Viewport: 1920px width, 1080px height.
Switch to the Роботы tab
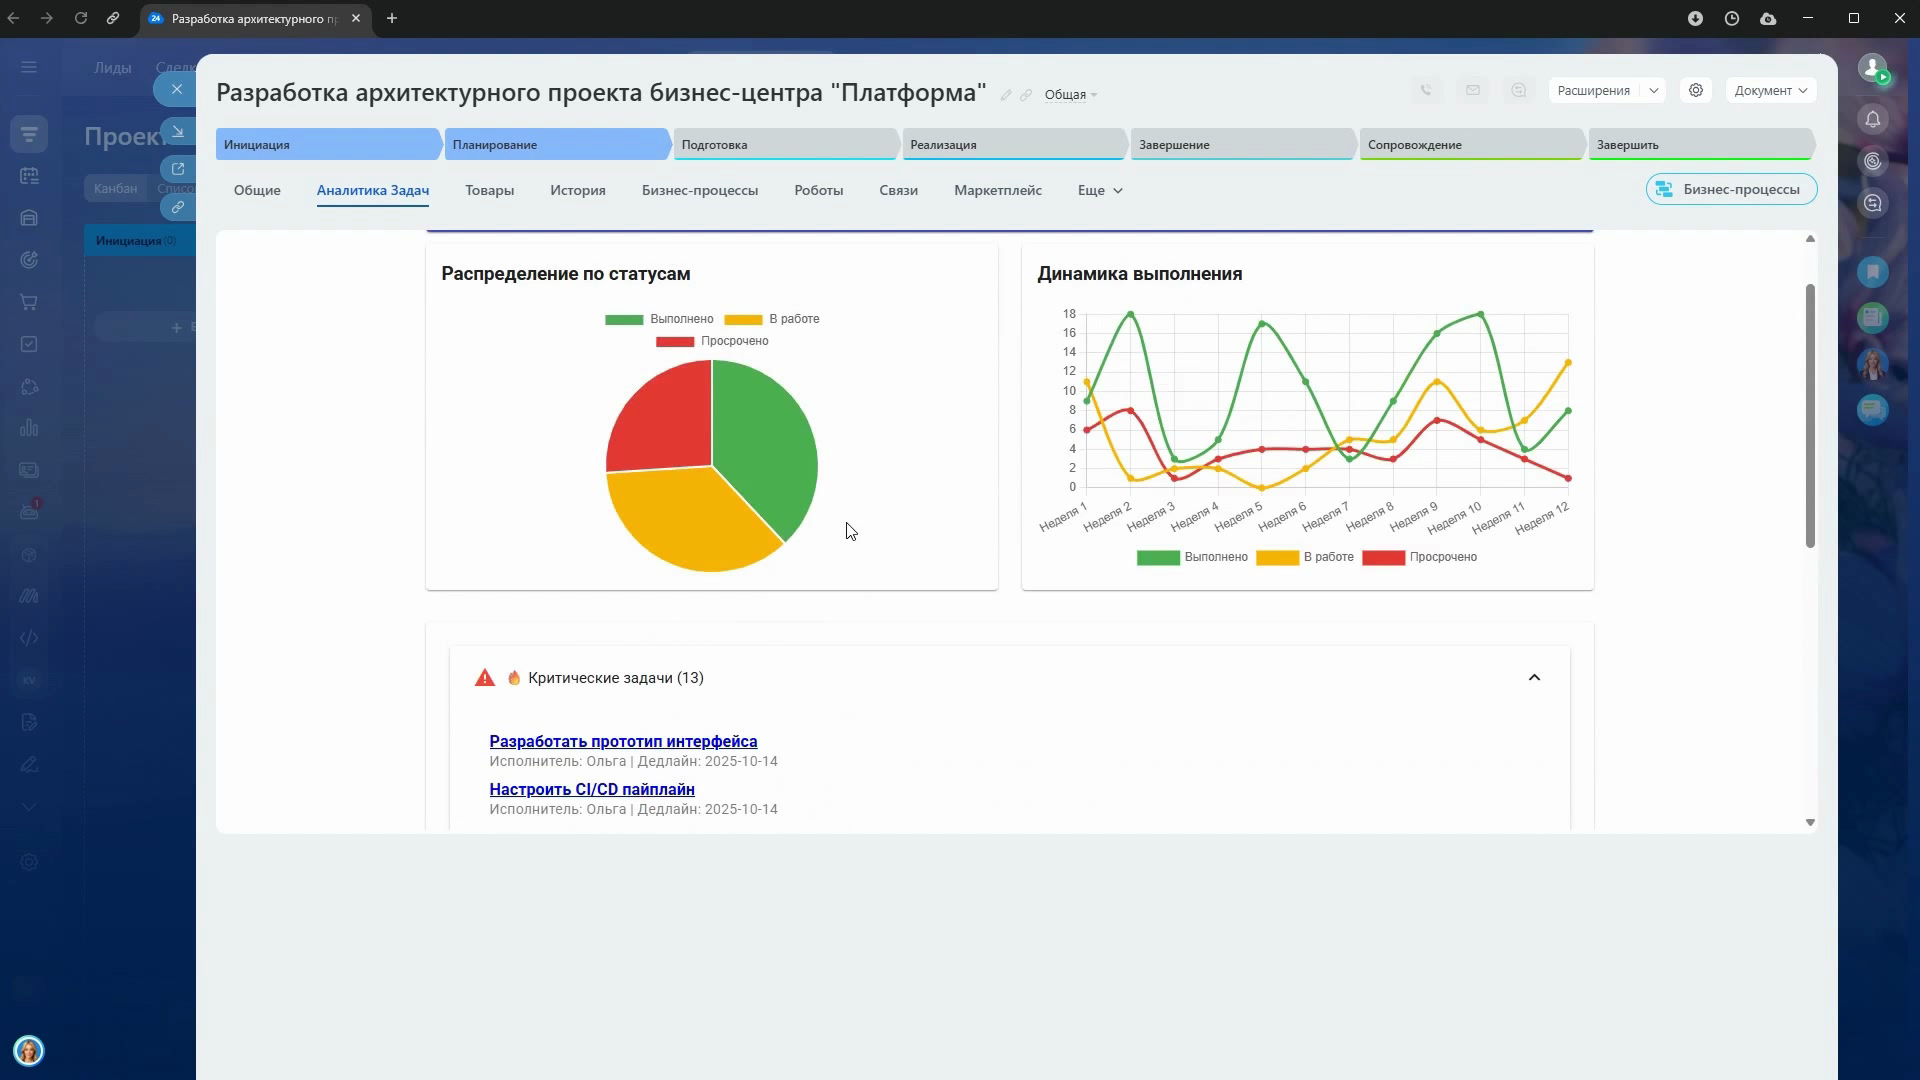tap(818, 190)
